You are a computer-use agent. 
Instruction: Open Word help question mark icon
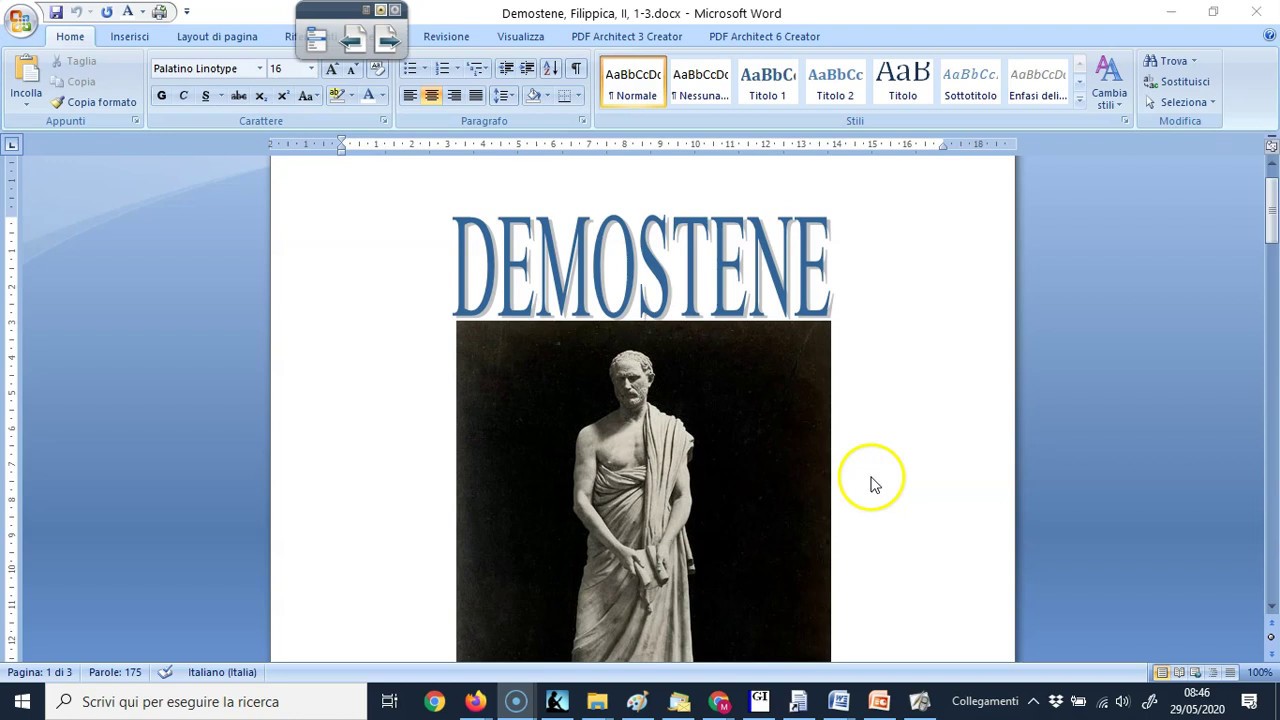(1269, 36)
